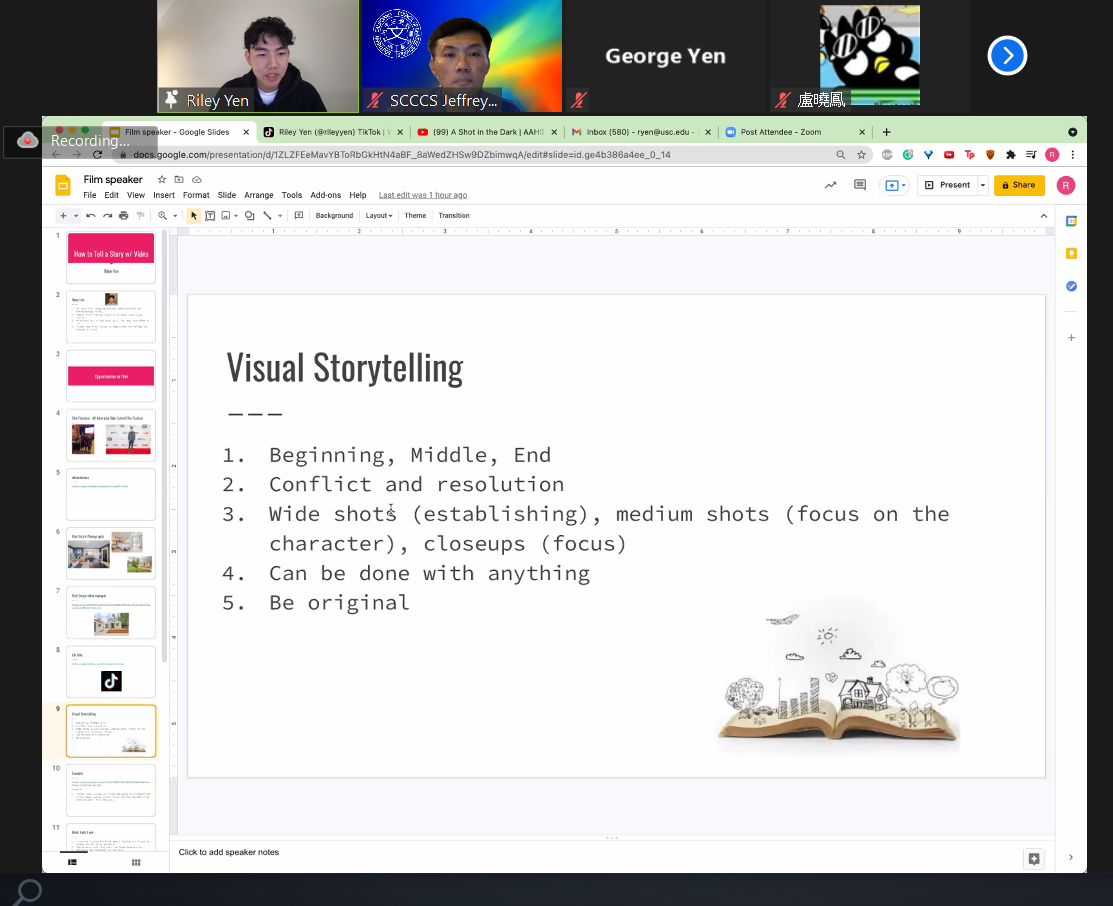Open the Insert menu
1113x906 pixels.
tap(164, 195)
